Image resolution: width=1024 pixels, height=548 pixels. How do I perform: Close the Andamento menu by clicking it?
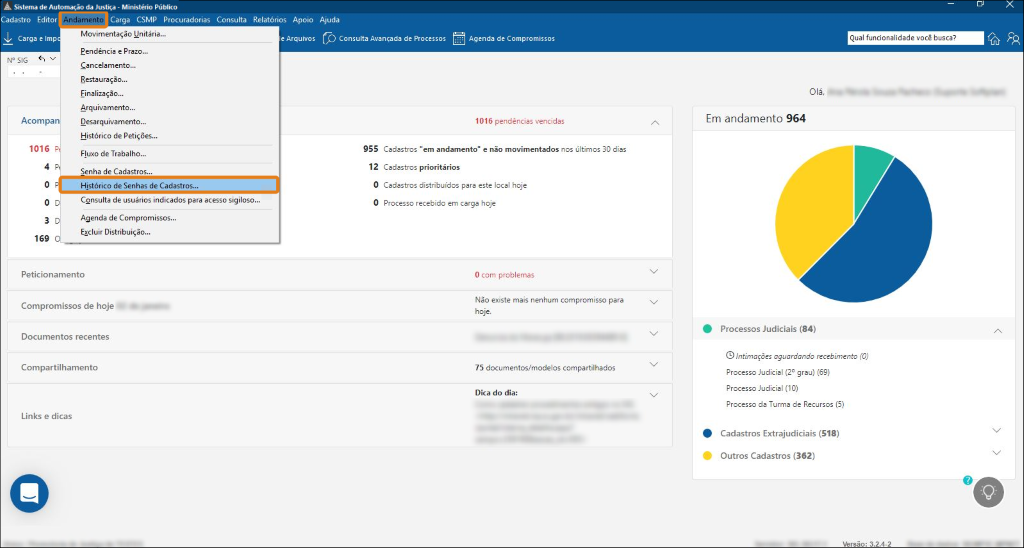[84, 20]
